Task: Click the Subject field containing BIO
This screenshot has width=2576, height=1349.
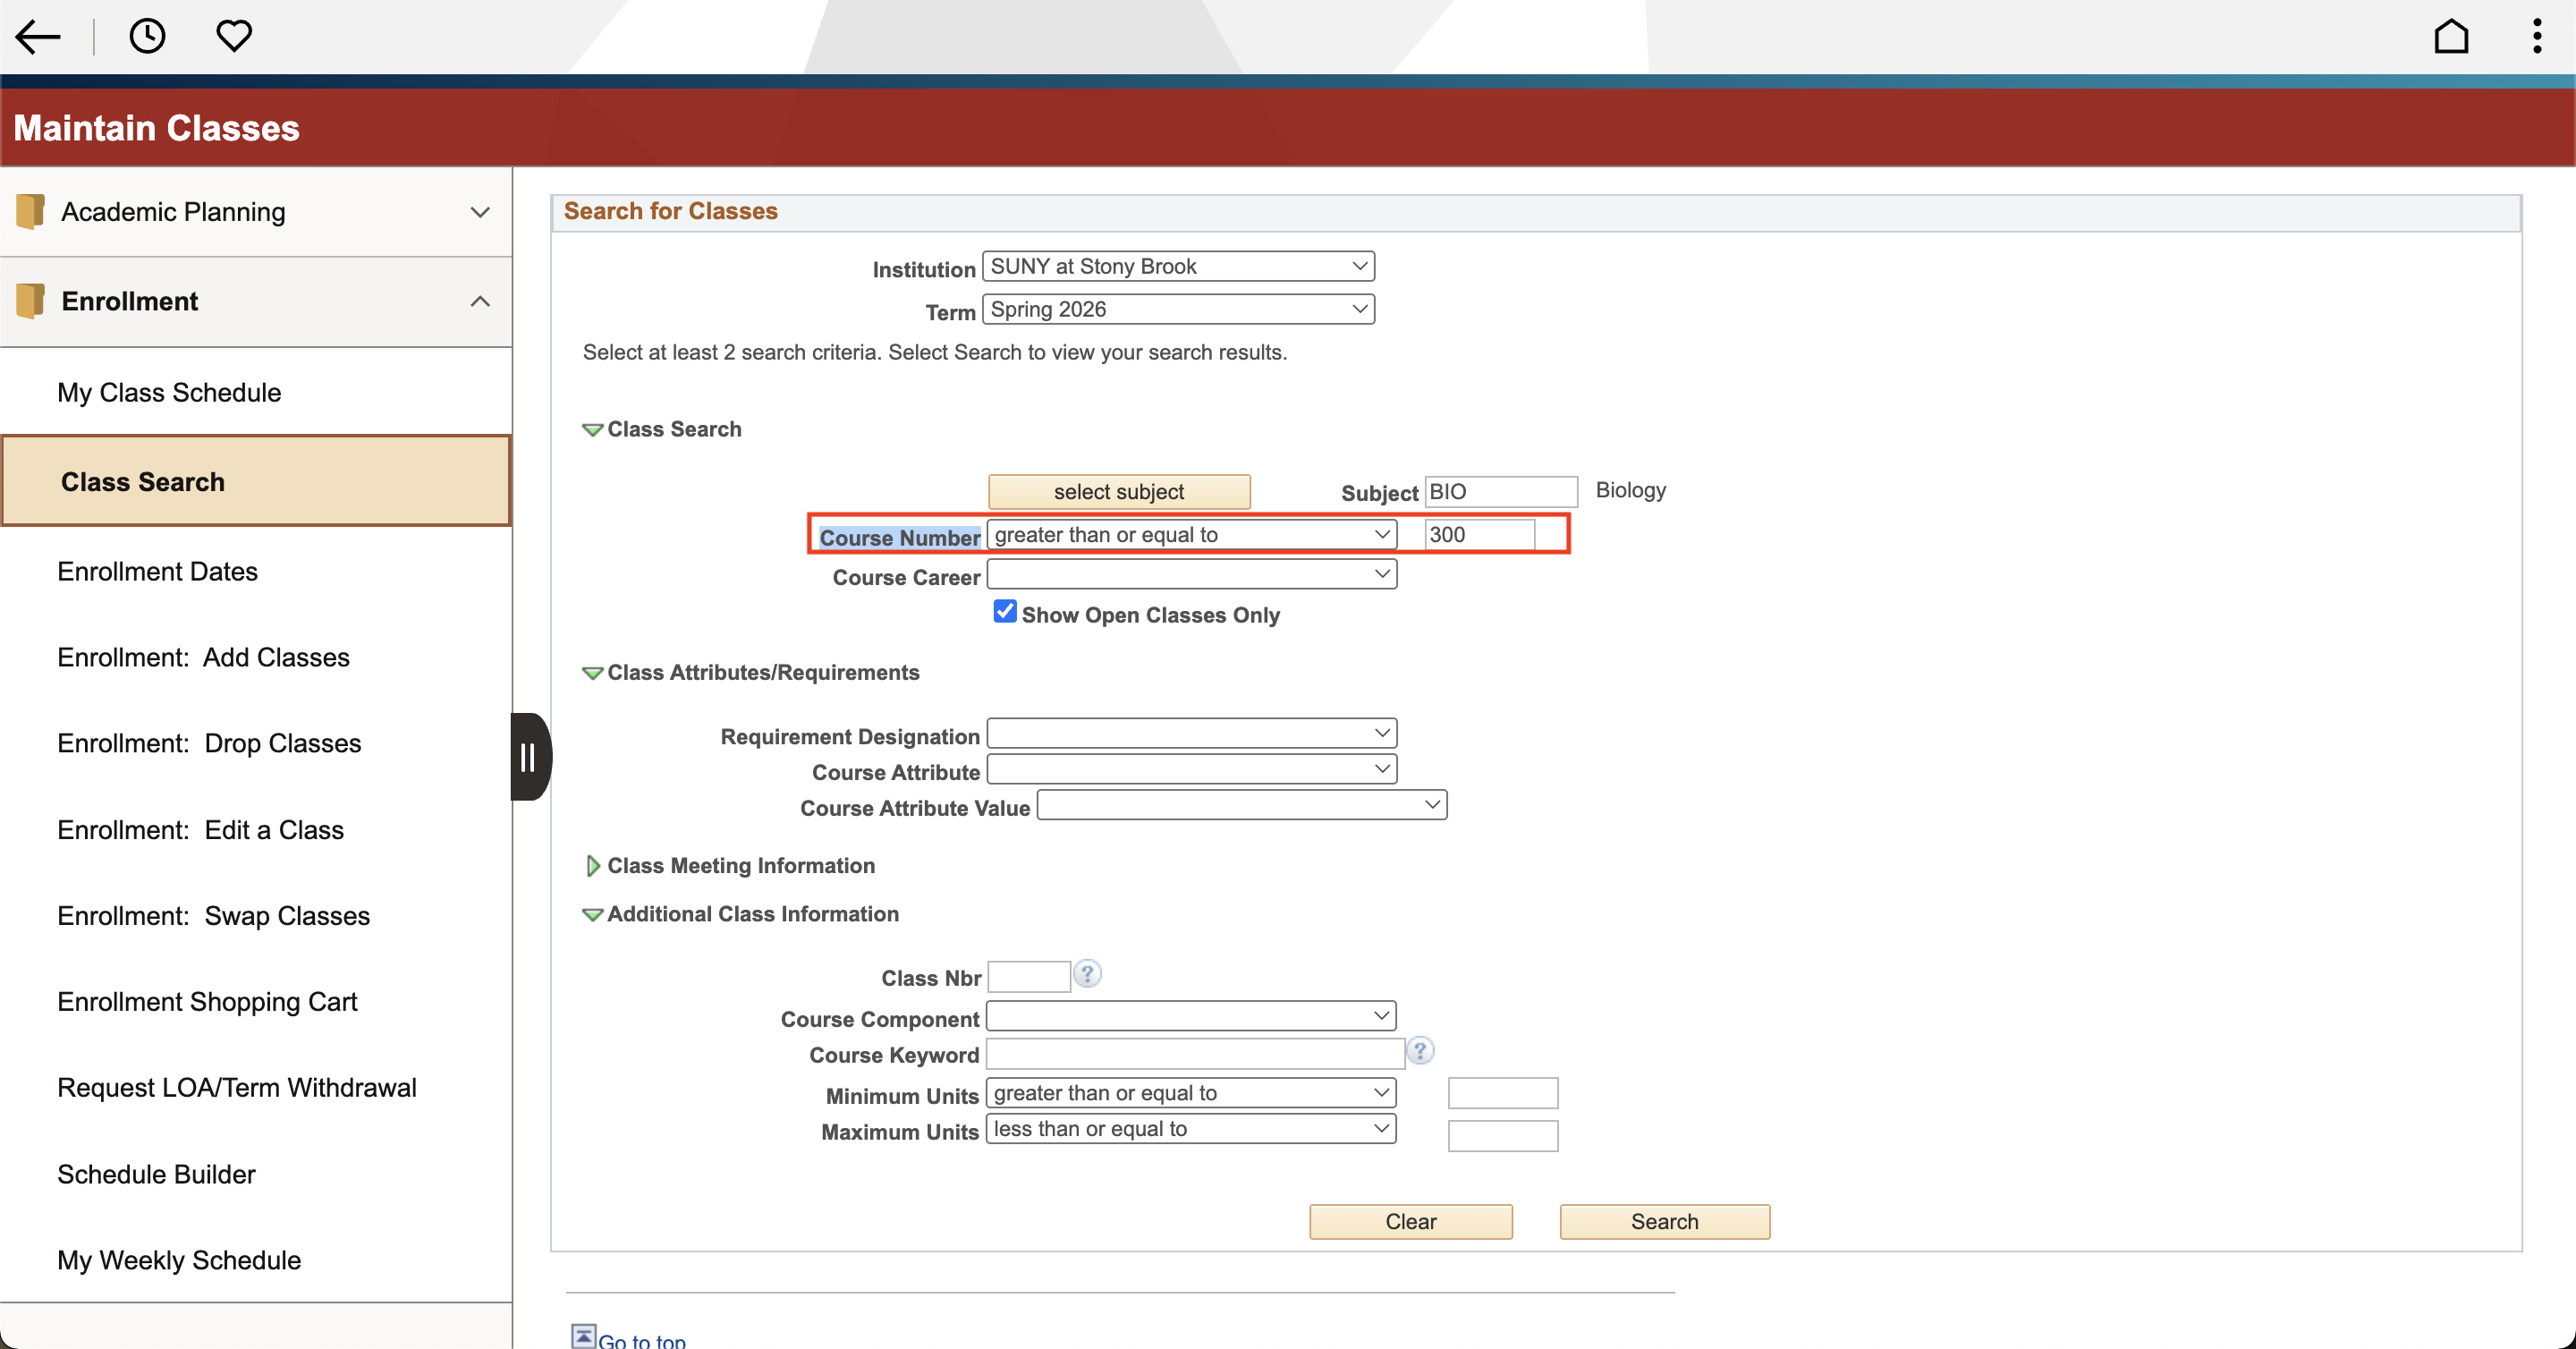Action: coord(1501,491)
